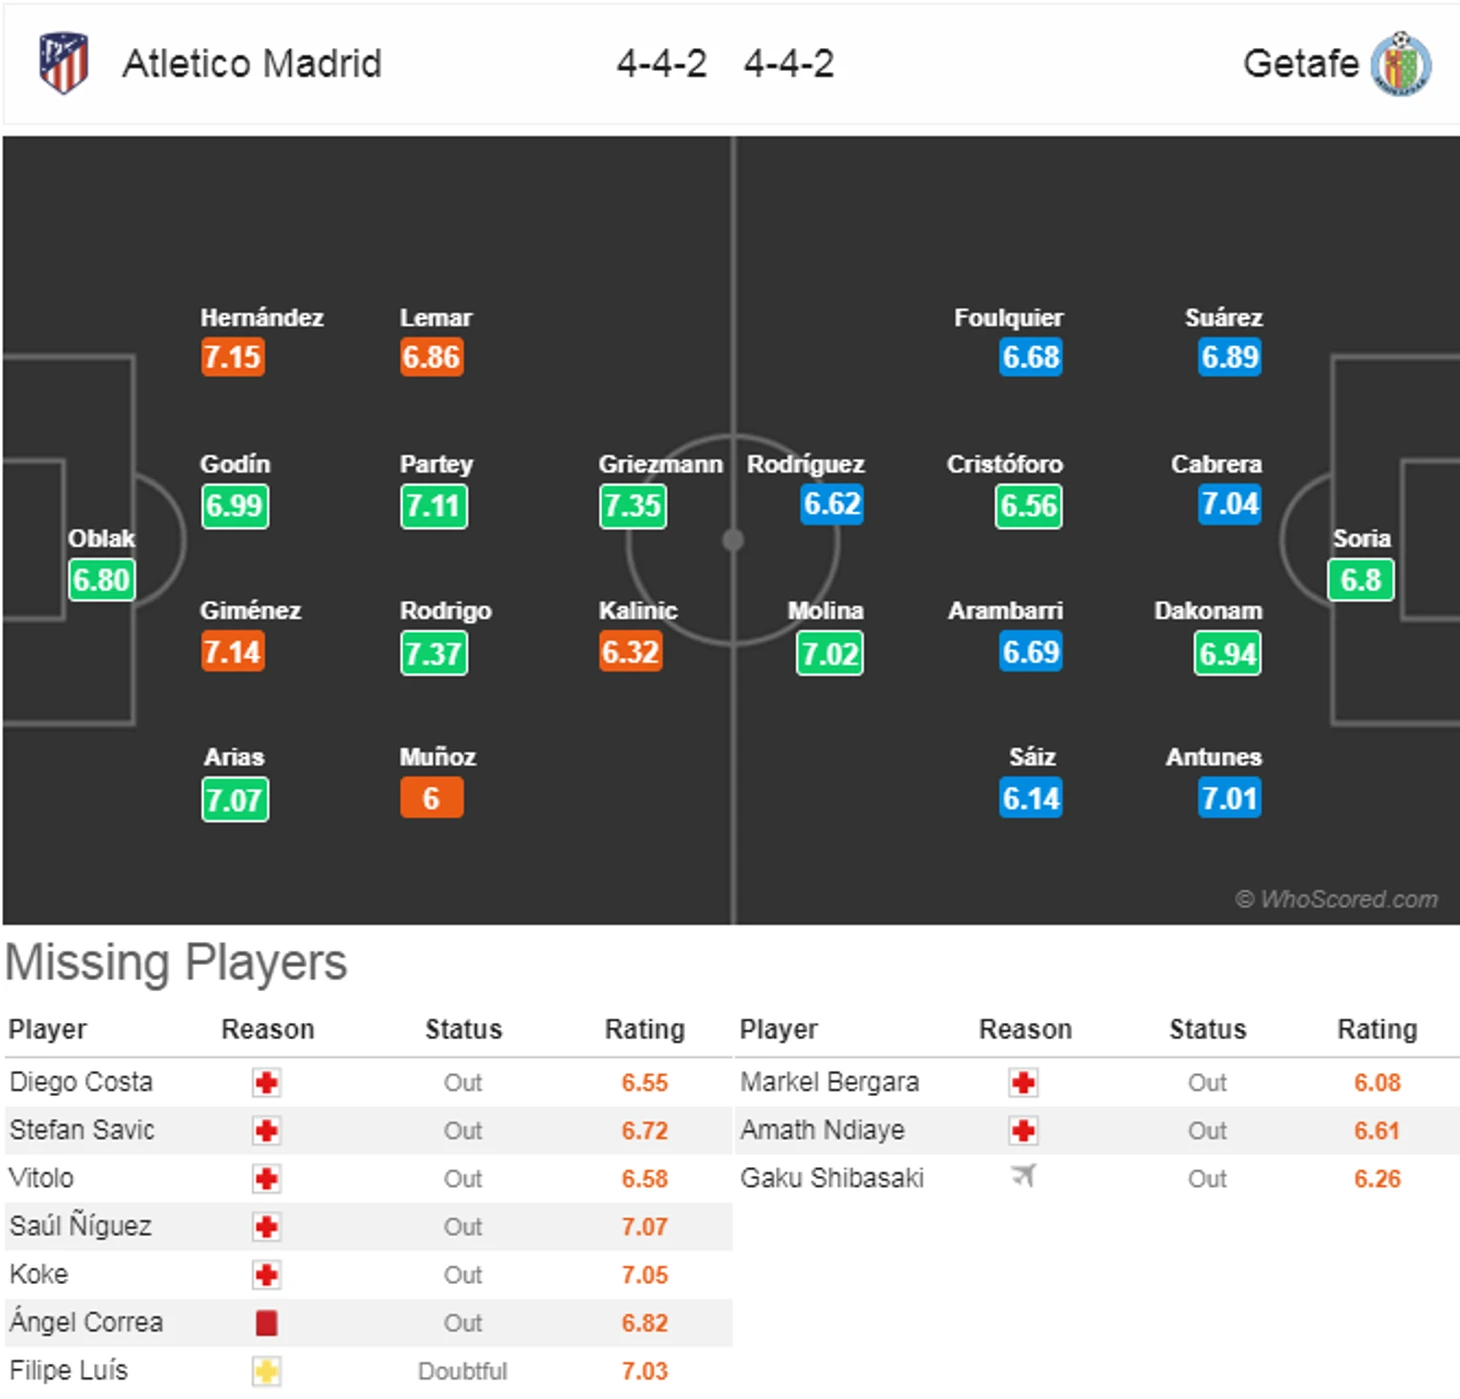Viewport: 1460px width, 1399px height.
Task: Sort Atletico missing players by Rating header
Action: tap(645, 1030)
